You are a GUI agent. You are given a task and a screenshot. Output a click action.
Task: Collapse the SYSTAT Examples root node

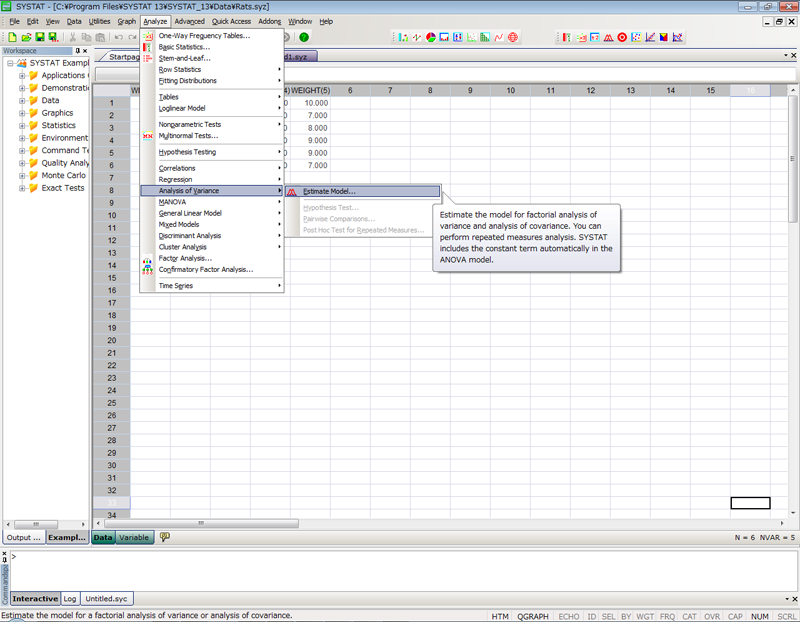(x=10, y=63)
